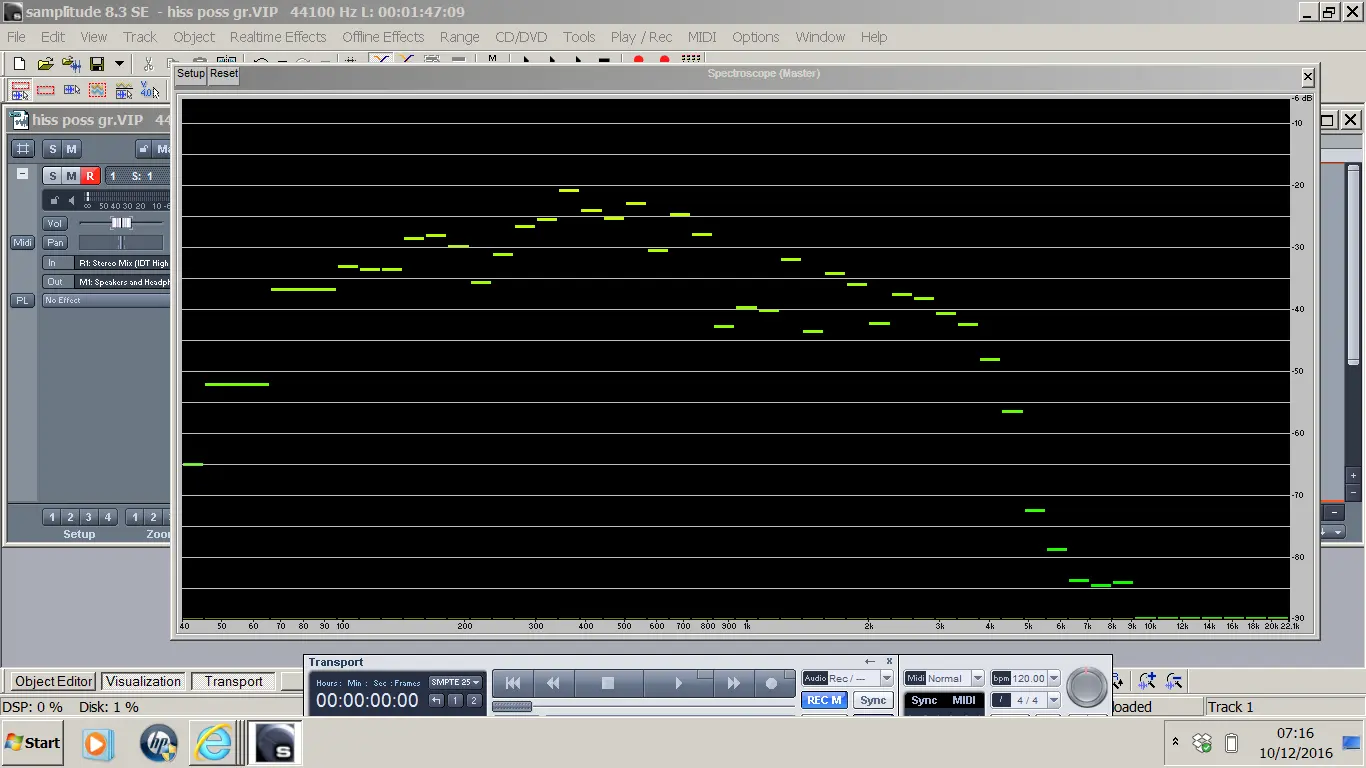The height and width of the screenshot is (768, 1366).
Task: Click the Pan button on track 1
Action: pyautogui.click(x=55, y=242)
